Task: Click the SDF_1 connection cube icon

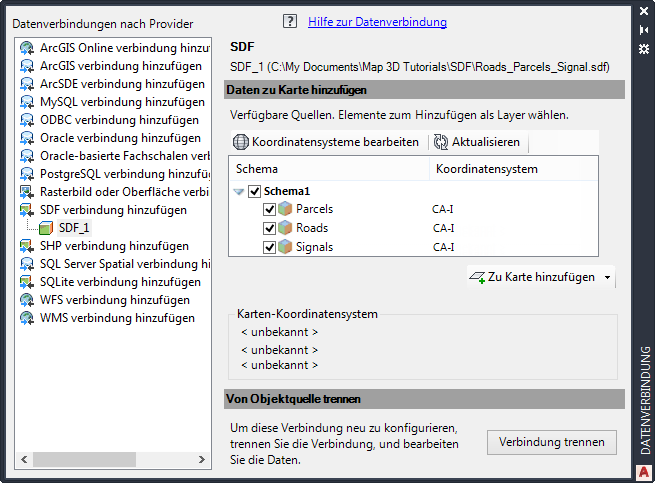Action: click(46, 228)
